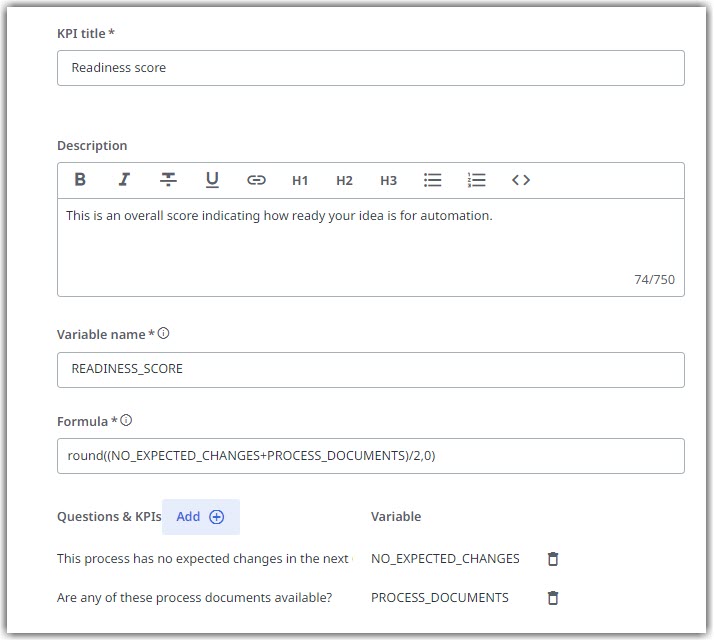
Task: Delete the PROCESS_DOCUMENTS variable row
Action: (553, 598)
